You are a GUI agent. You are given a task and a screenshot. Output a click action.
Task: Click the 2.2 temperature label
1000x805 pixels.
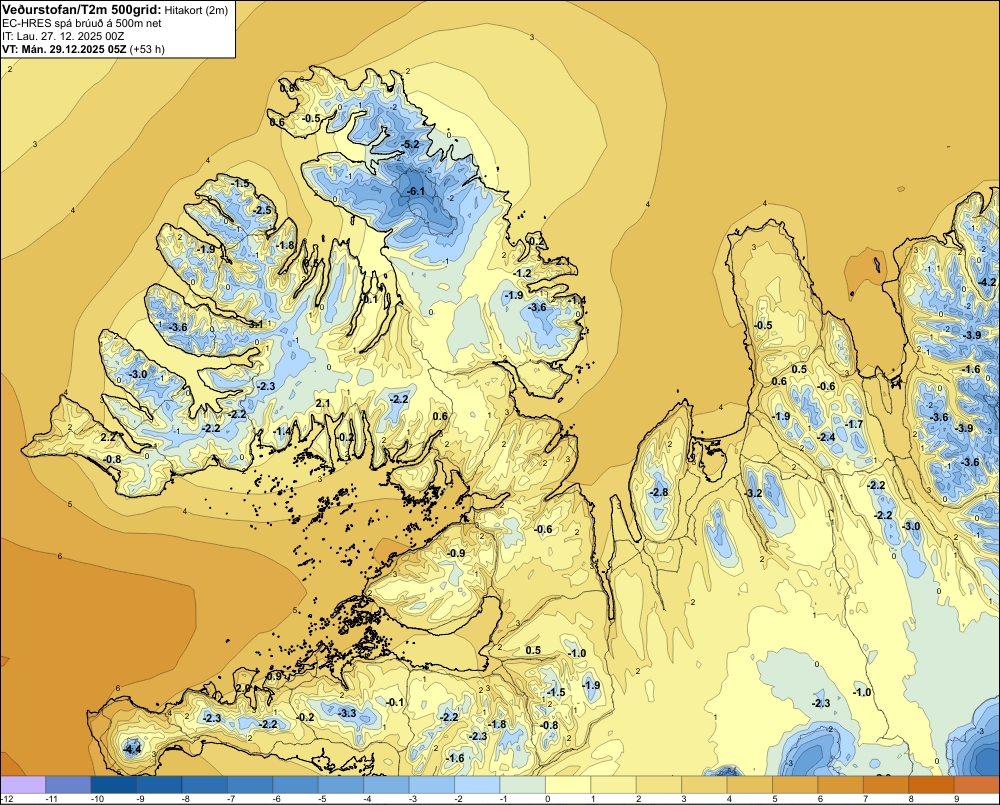coord(108,437)
